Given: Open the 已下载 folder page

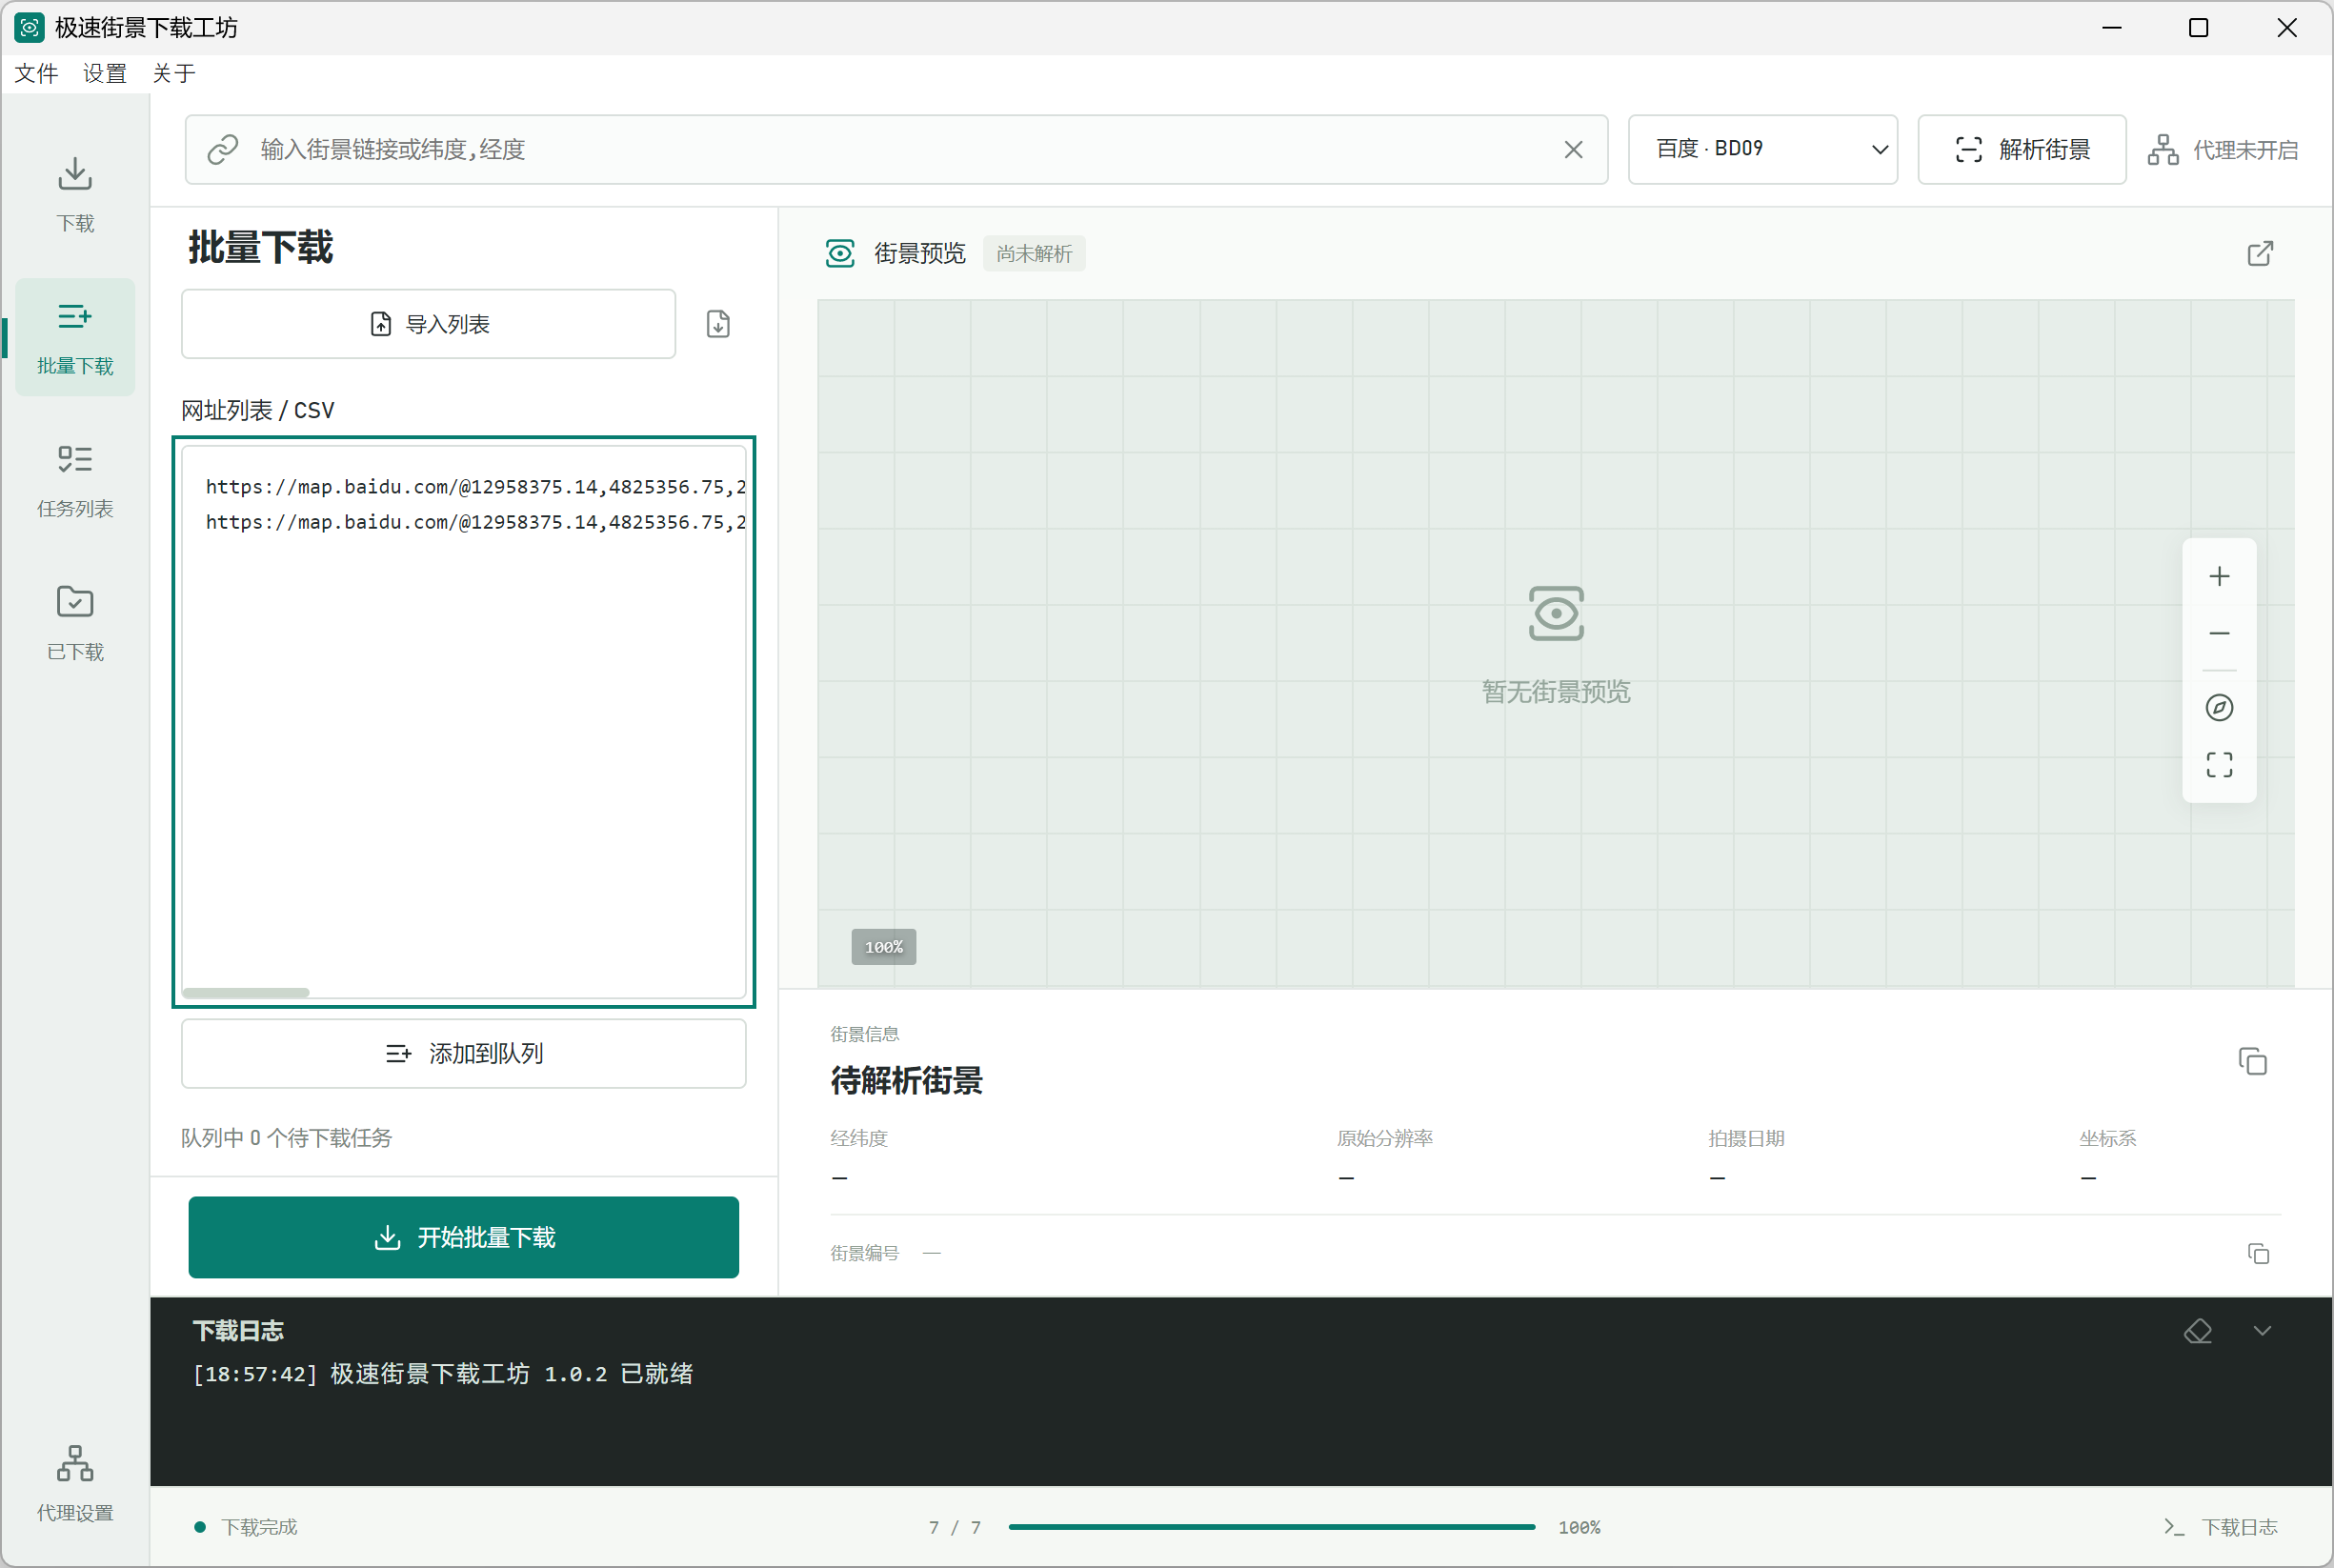Looking at the screenshot, I should (x=75, y=623).
